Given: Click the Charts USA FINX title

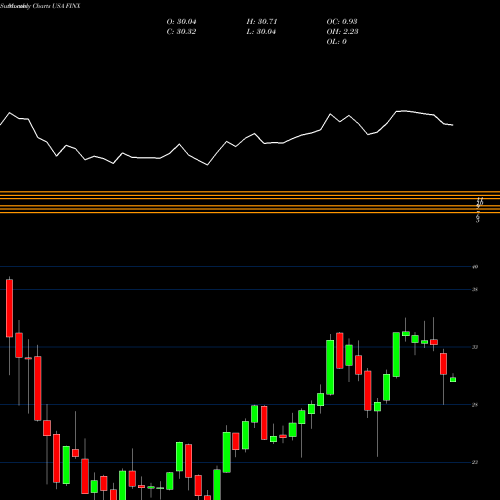Looking at the screenshot, I should point(57,6).
